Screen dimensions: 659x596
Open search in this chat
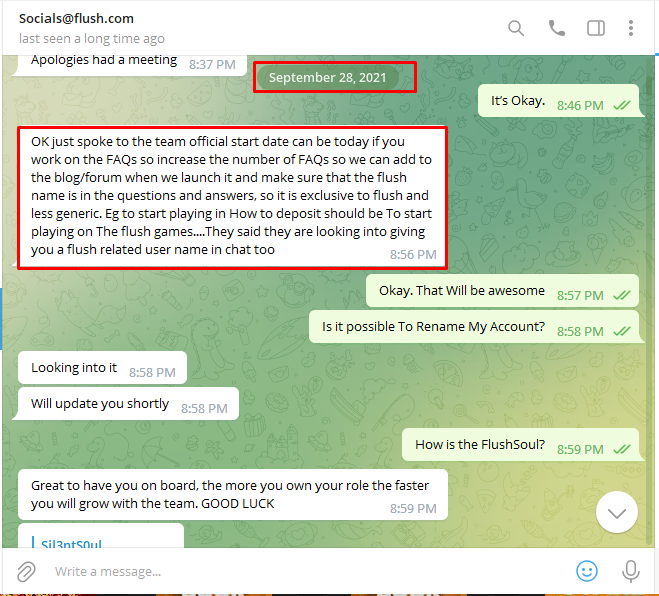(x=516, y=28)
